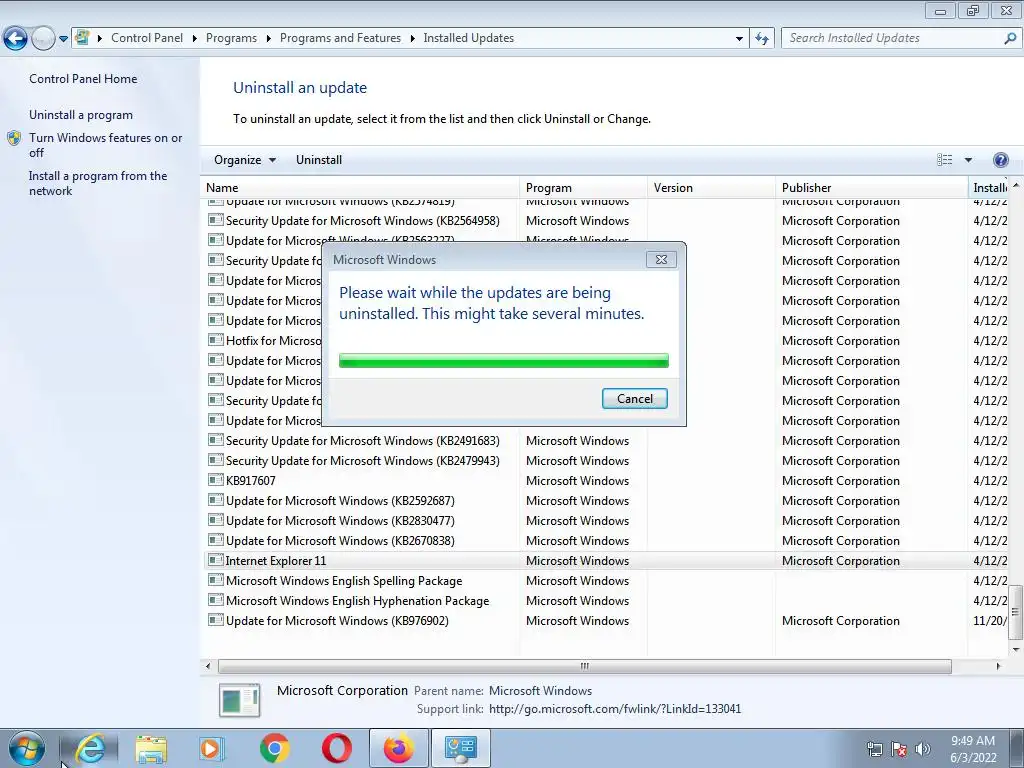Select Programs breadcrumb
Image resolution: width=1024 pixels, height=768 pixels.
(x=231, y=38)
